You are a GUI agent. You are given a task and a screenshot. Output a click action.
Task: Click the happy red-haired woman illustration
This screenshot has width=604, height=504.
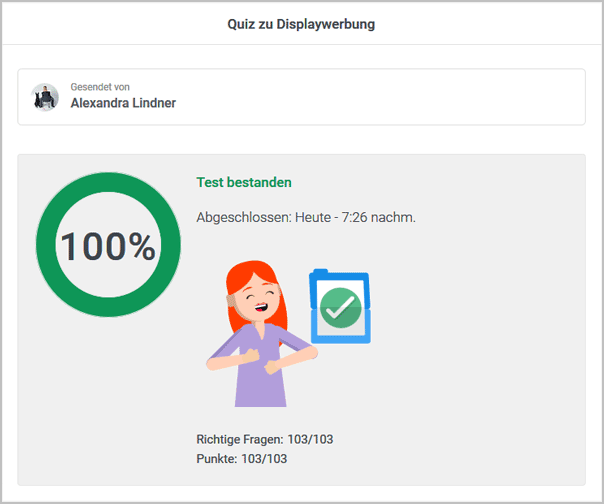coord(262,333)
